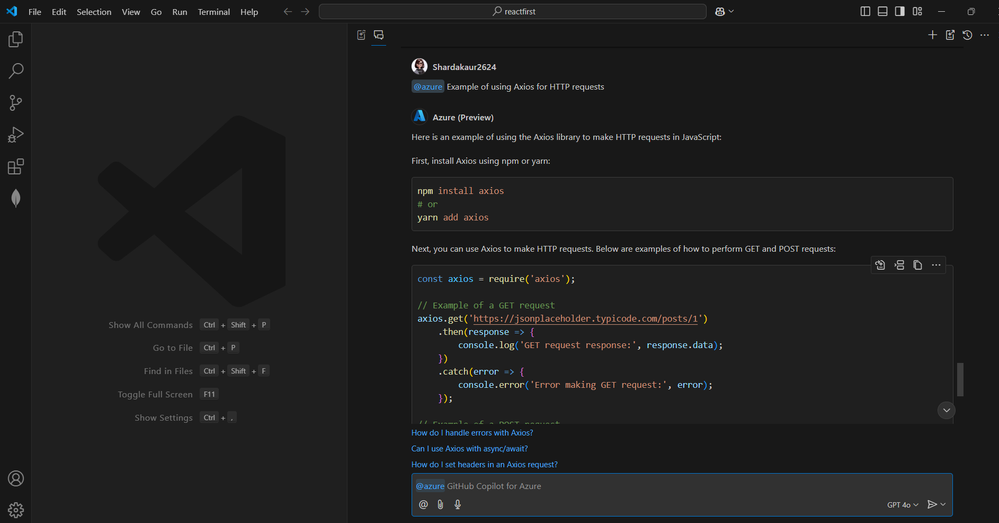Click 'How do I set headers' suggestion

pos(484,464)
